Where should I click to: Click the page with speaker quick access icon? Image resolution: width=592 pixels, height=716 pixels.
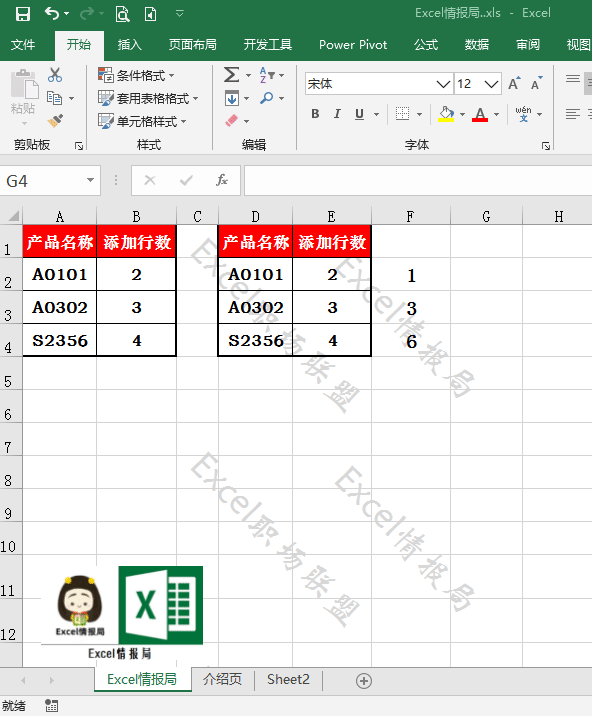point(150,14)
